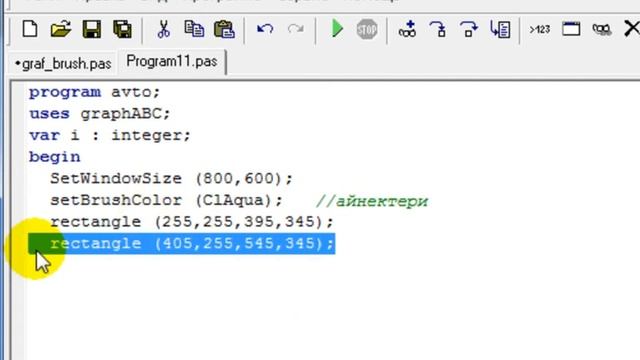Screen dimensions: 640x360
Task: Click the step over debug icon
Action: 469,29
